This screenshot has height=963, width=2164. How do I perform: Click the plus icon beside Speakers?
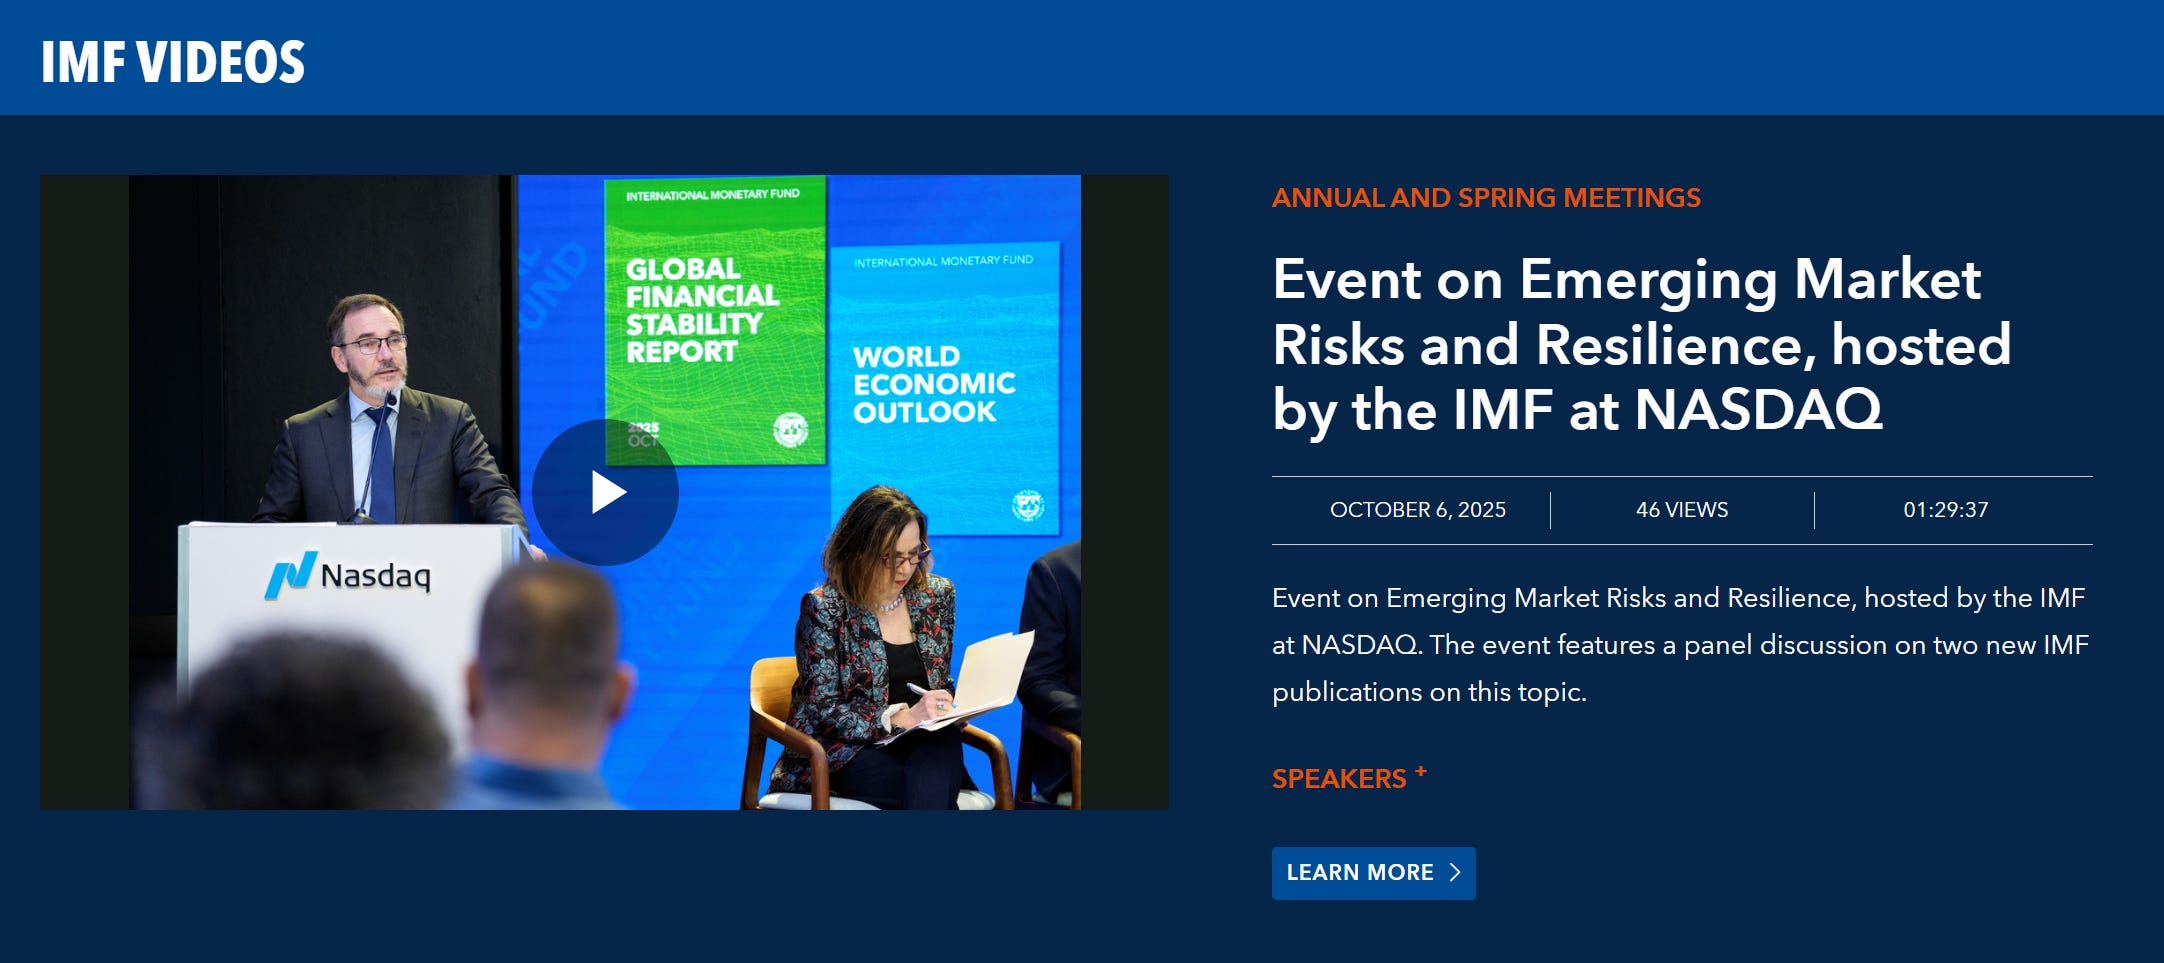click(x=1421, y=771)
